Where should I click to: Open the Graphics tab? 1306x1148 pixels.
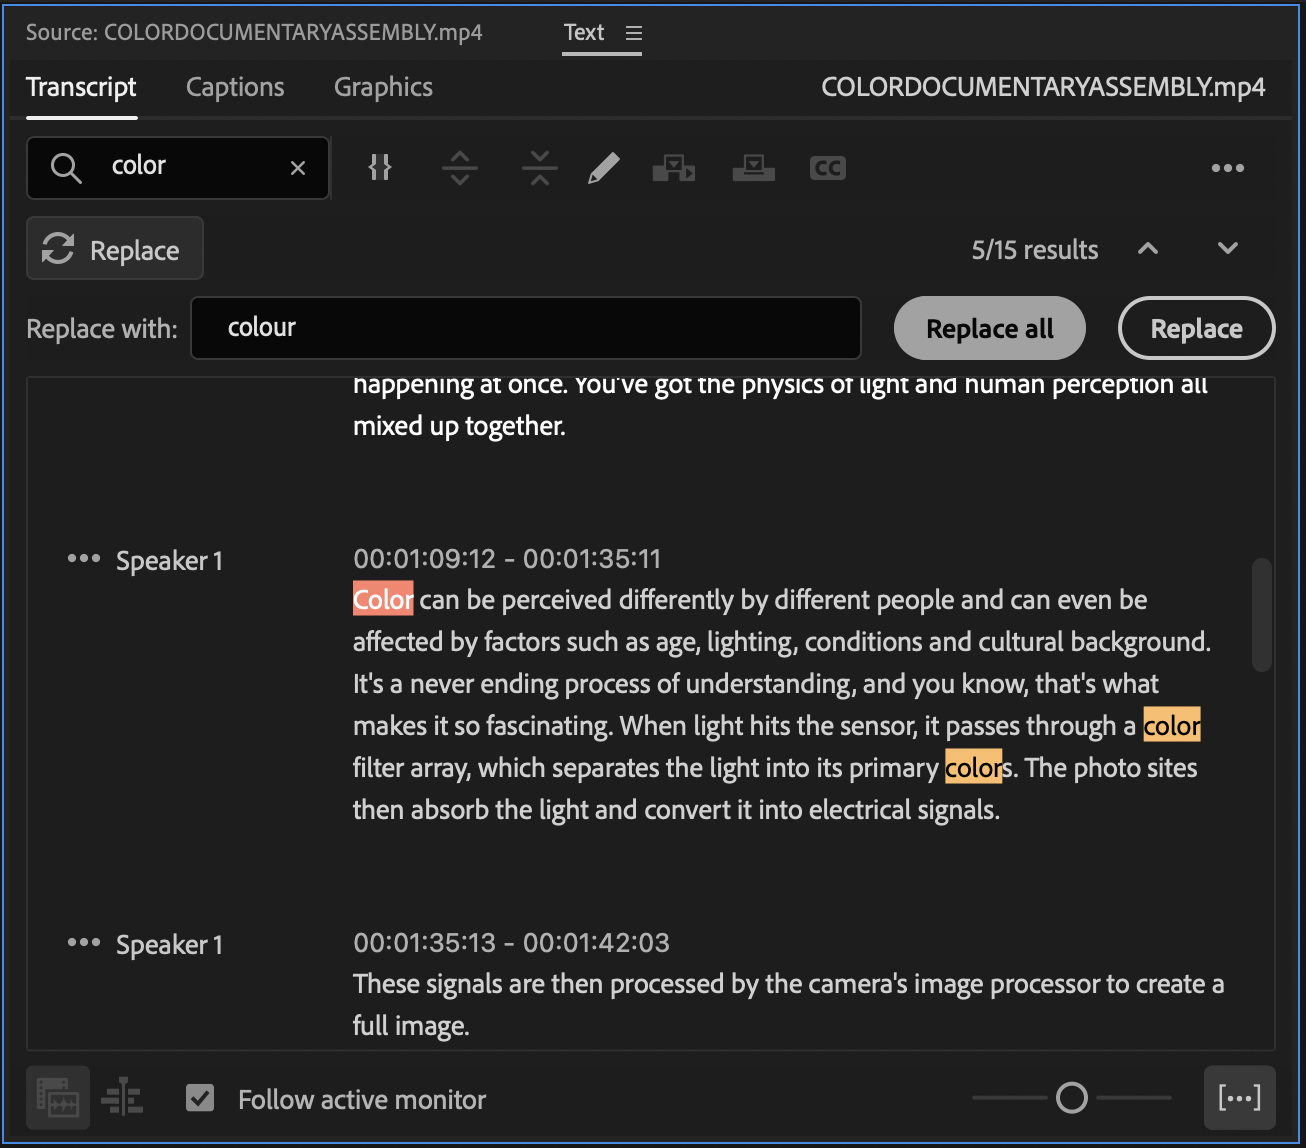click(x=383, y=87)
